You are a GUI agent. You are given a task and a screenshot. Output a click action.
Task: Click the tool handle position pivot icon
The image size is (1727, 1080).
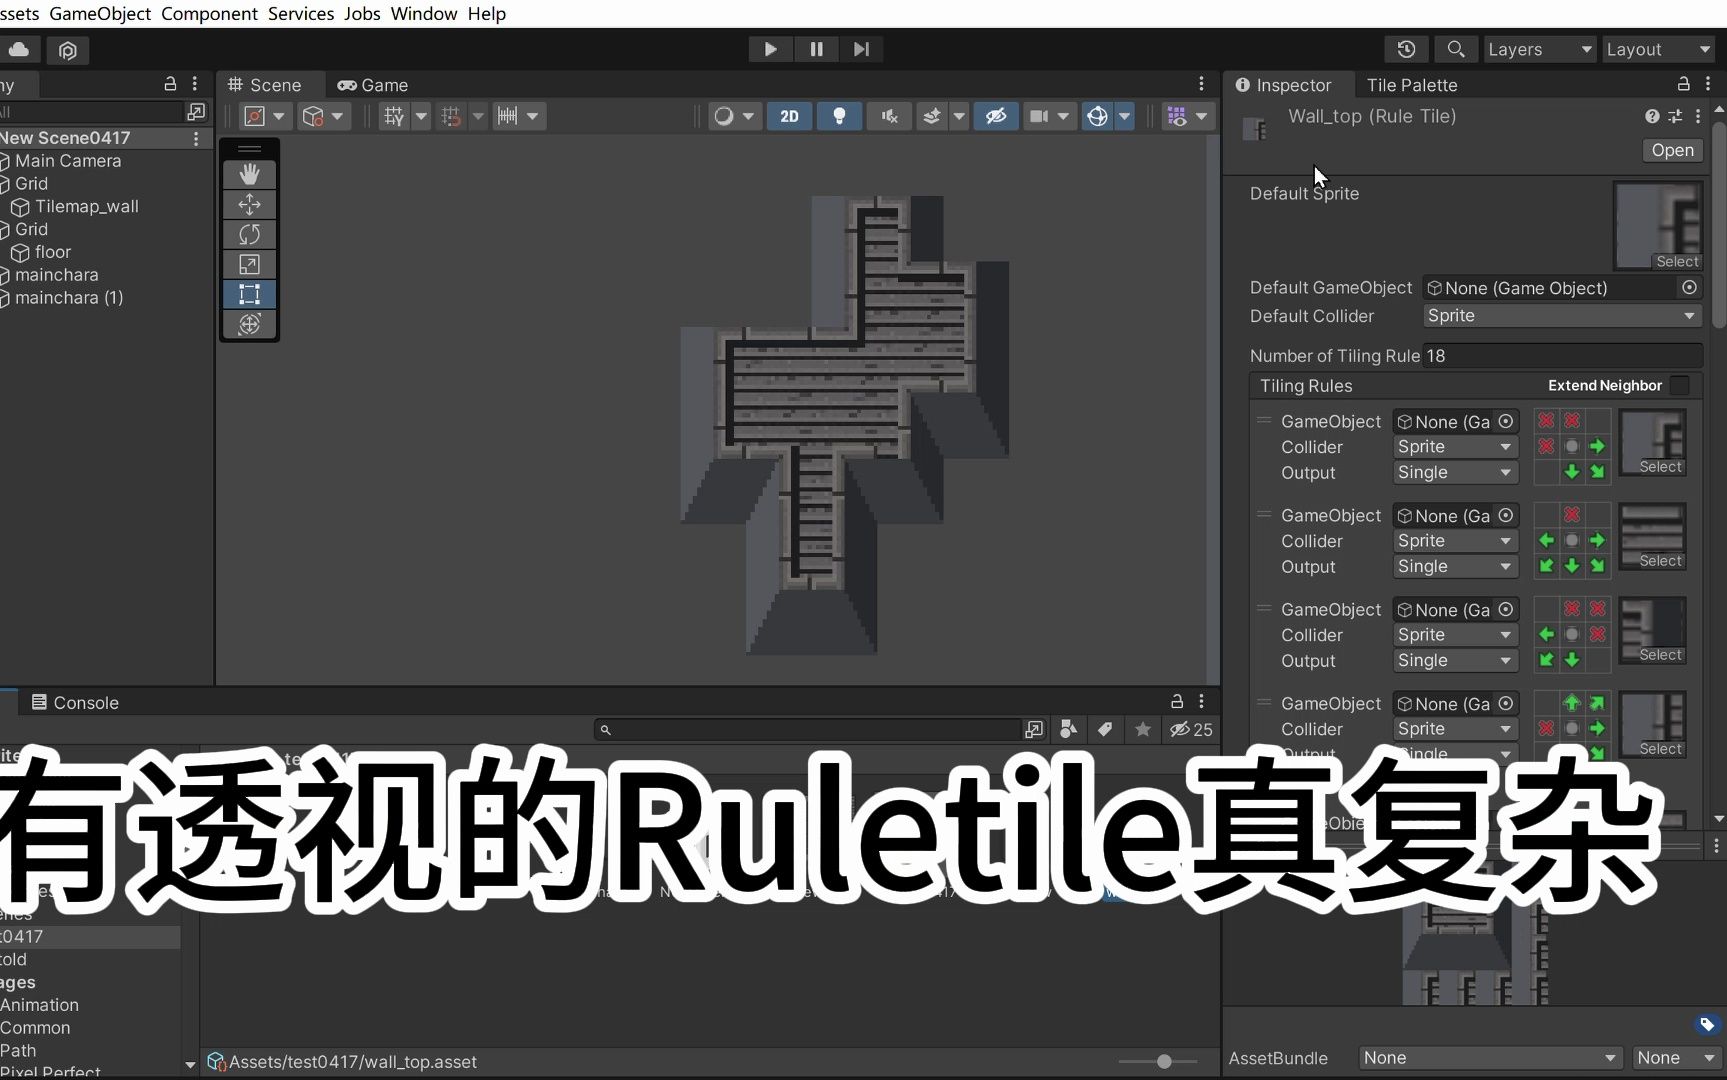[x=255, y=116]
